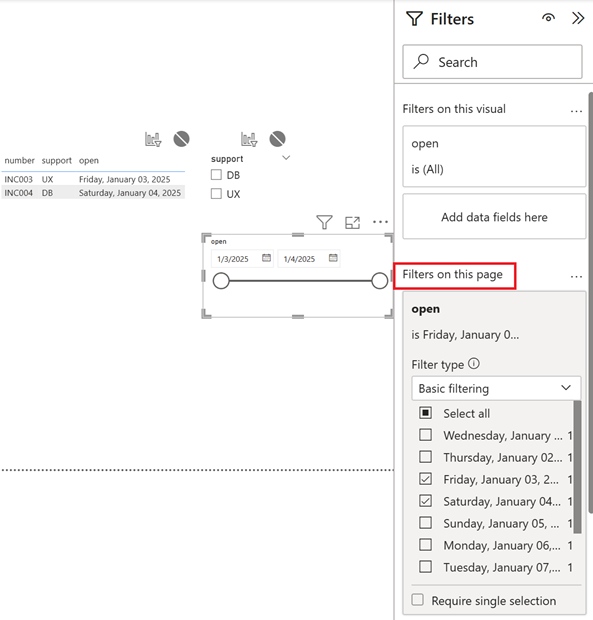Click the filter values list scrollbar
The height and width of the screenshot is (620, 593).
pos(577,467)
